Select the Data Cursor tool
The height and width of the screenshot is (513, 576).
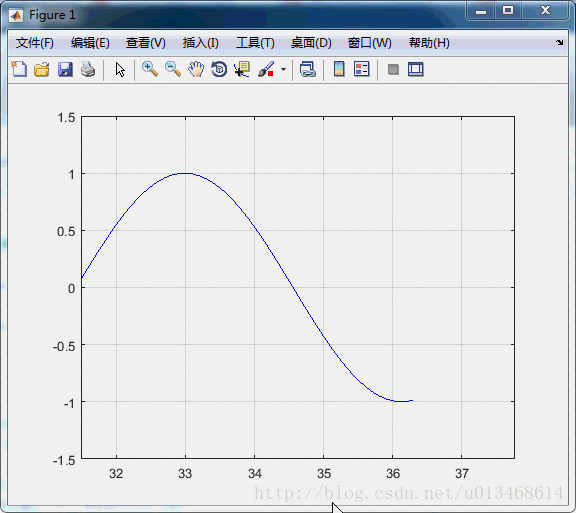(x=242, y=69)
